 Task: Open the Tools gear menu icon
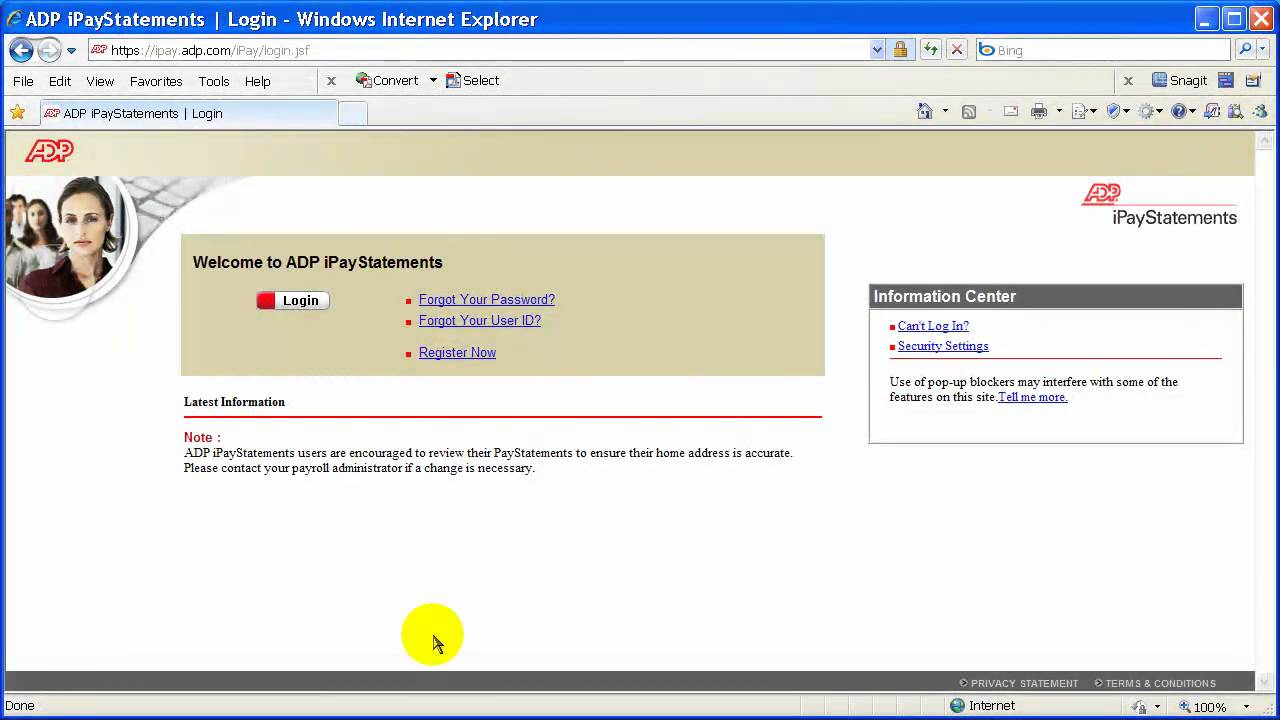pyautogui.click(x=1151, y=112)
